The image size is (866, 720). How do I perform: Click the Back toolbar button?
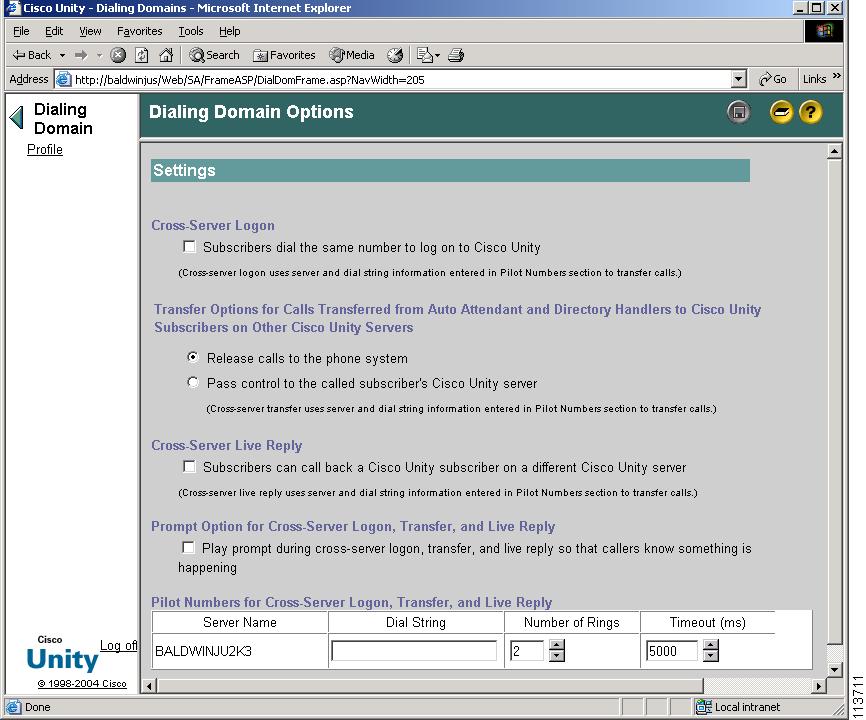32,55
